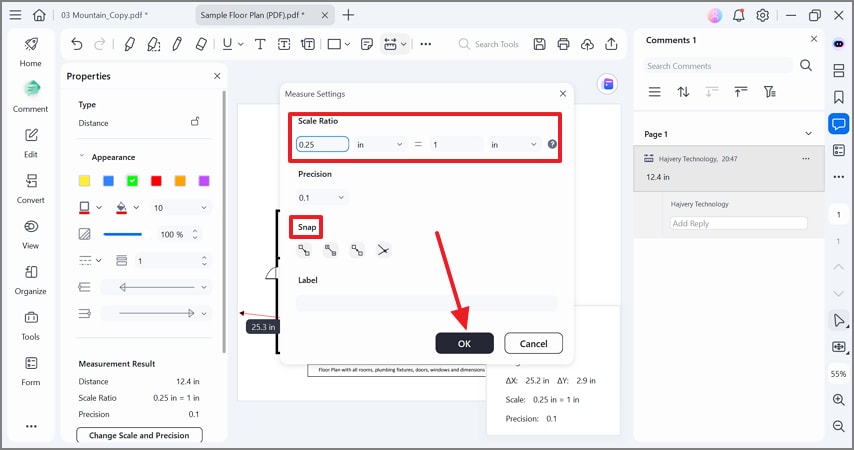The image size is (854, 450).
Task: Undo the last action
Action: (77, 44)
